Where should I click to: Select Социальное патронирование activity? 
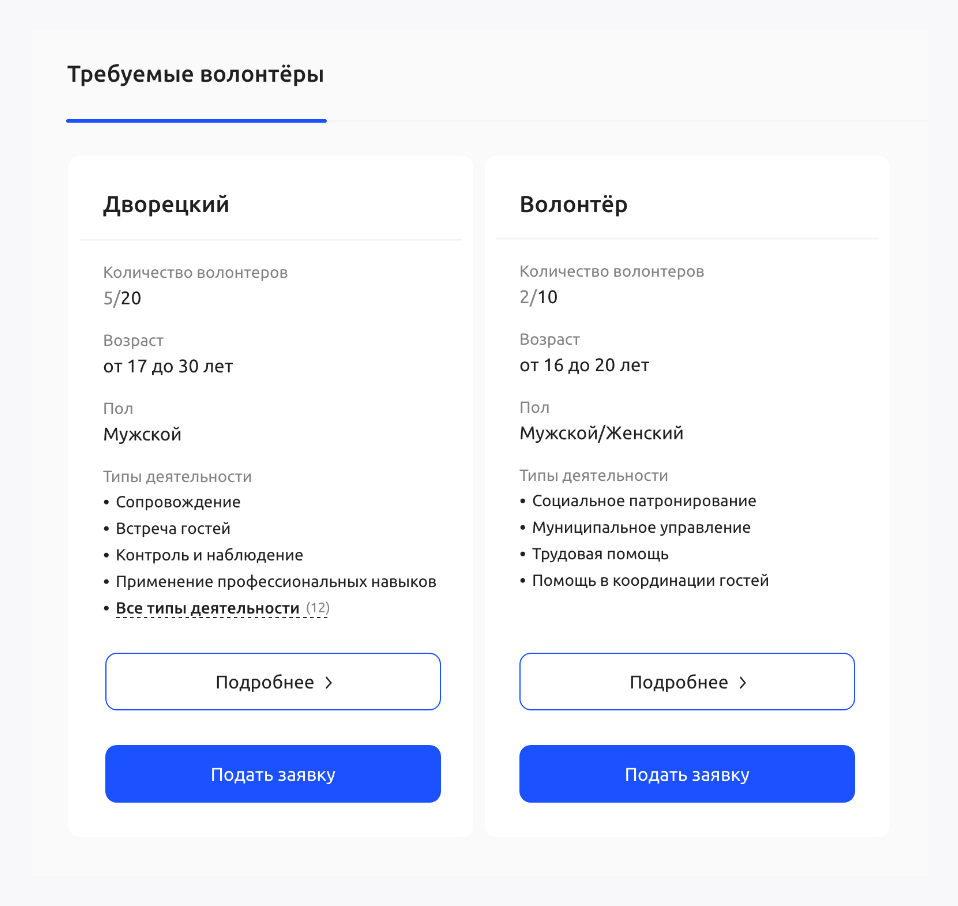click(644, 501)
